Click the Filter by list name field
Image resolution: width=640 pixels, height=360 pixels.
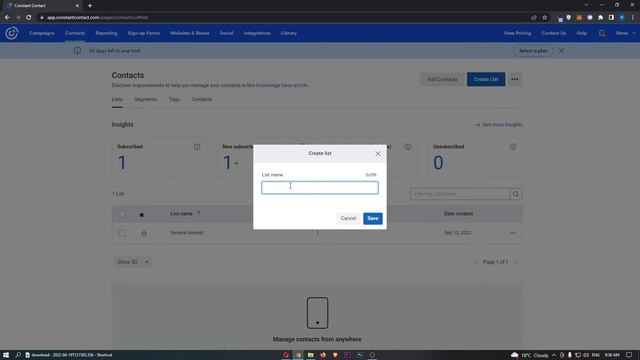[x=460, y=194]
